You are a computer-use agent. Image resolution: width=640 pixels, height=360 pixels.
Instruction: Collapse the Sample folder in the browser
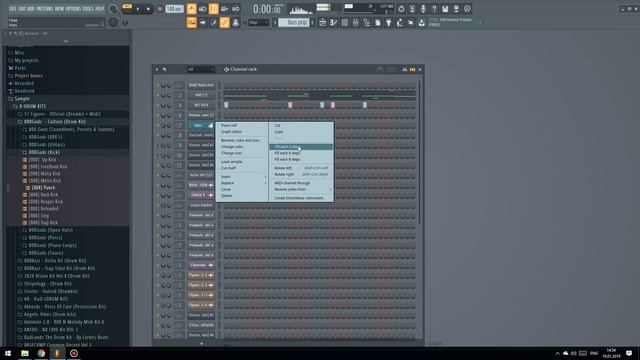coord(22,99)
